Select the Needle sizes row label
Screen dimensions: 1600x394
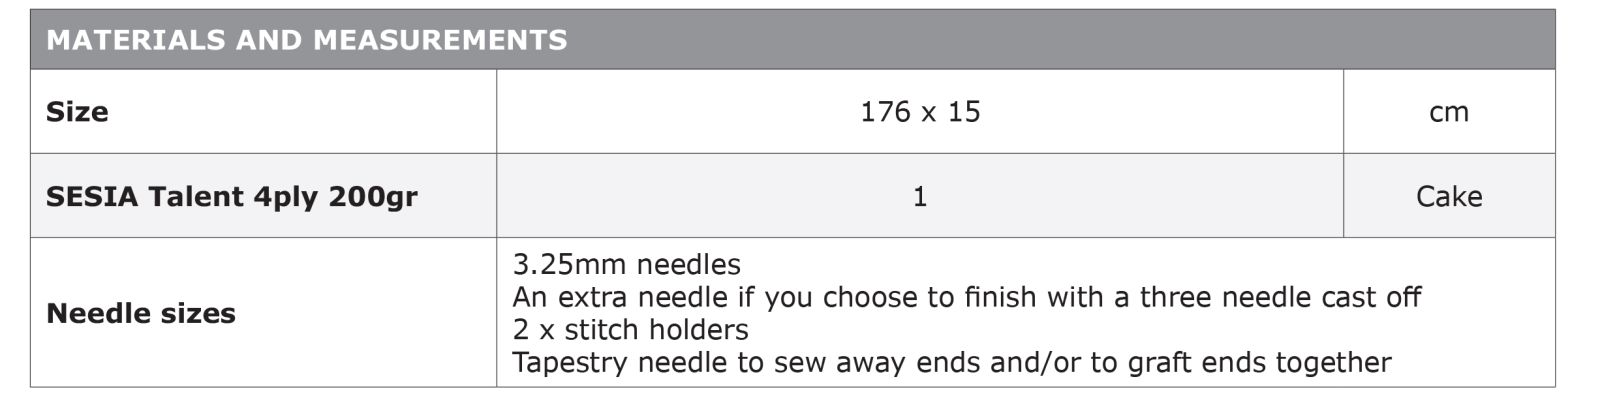pos(141,313)
